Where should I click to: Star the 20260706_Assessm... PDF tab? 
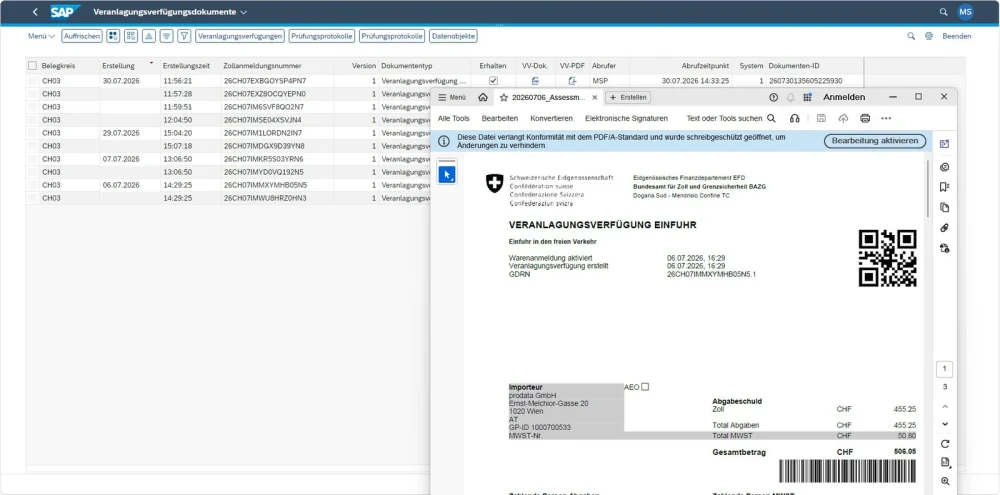tap(504, 98)
